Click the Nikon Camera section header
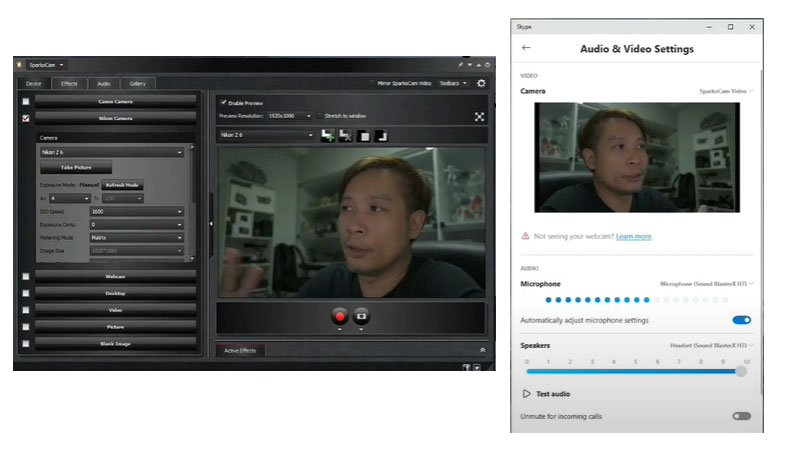 pyautogui.click(x=115, y=118)
